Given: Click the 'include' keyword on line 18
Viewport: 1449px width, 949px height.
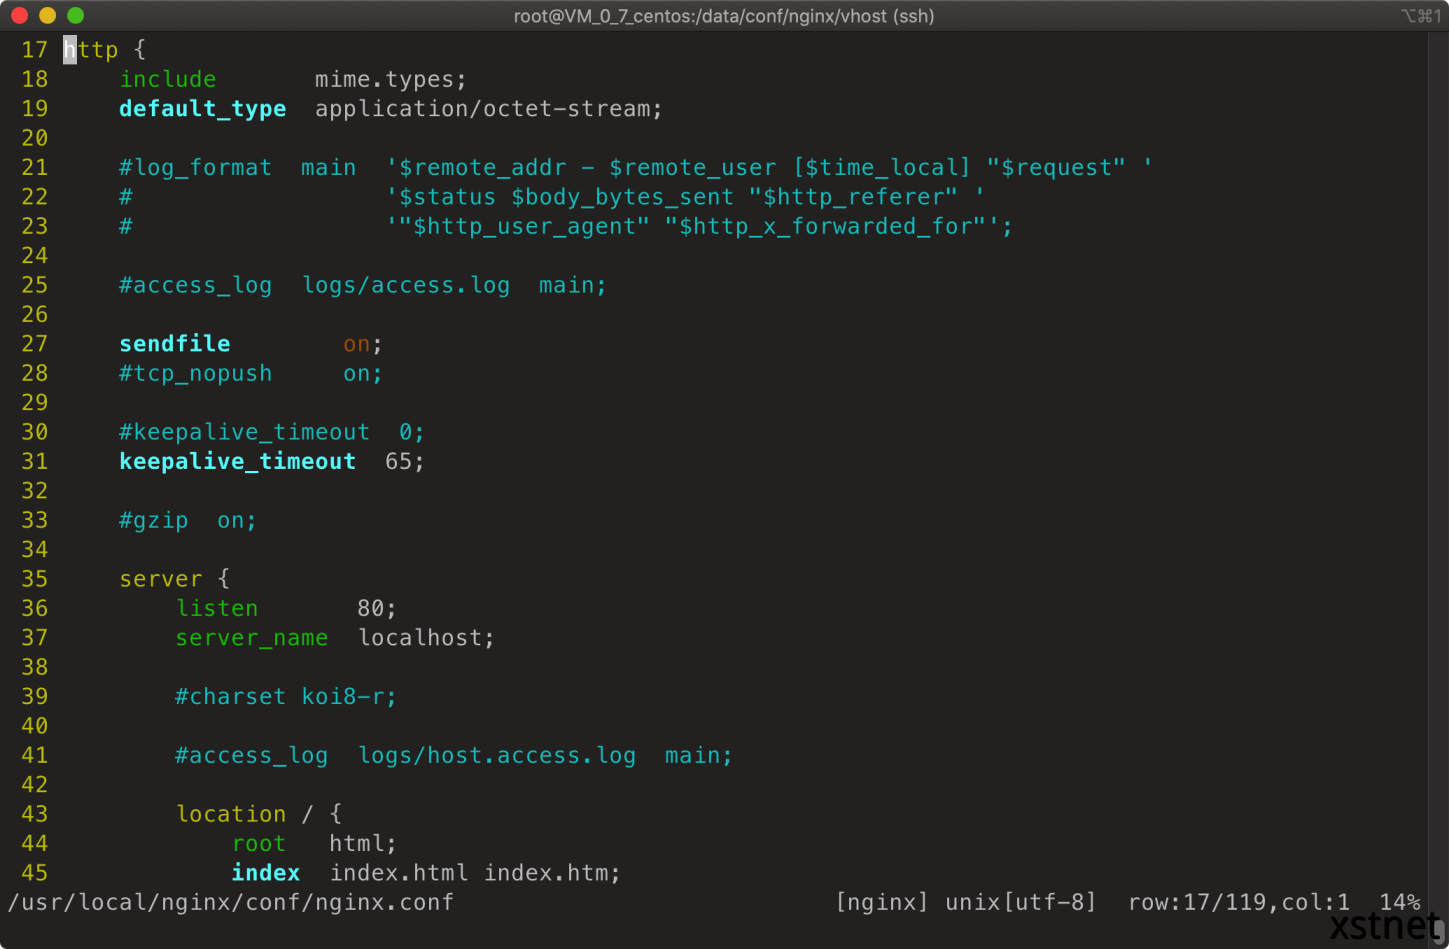Looking at the screenshot, I should coord(167,79).
